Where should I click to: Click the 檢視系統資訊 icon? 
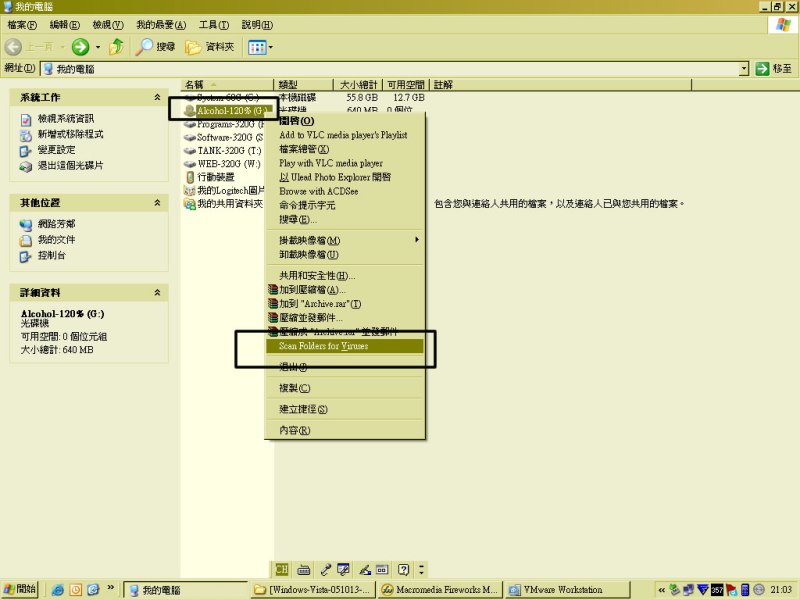[x=26, y=119]
